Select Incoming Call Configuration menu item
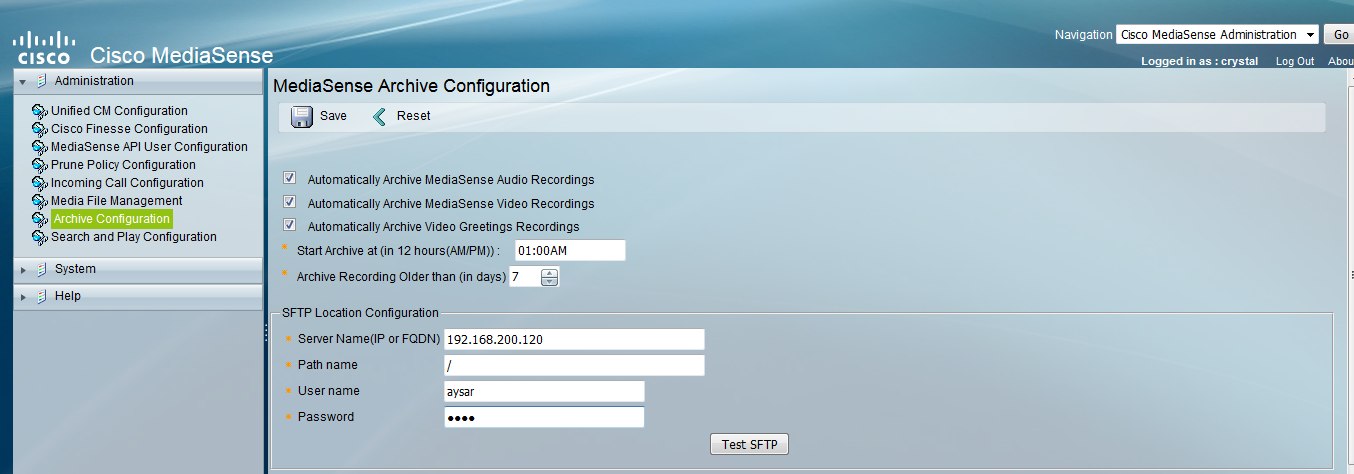 click(x=127, y=183)
